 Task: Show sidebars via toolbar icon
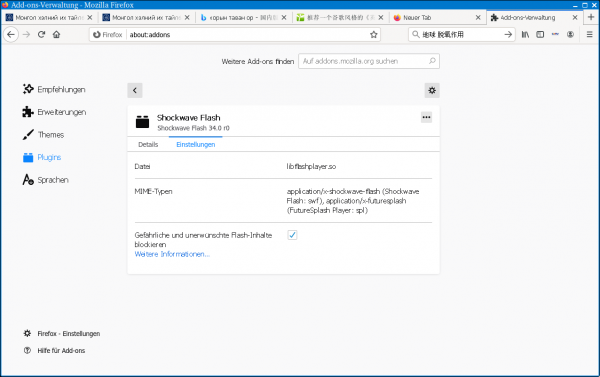(540, 34)
